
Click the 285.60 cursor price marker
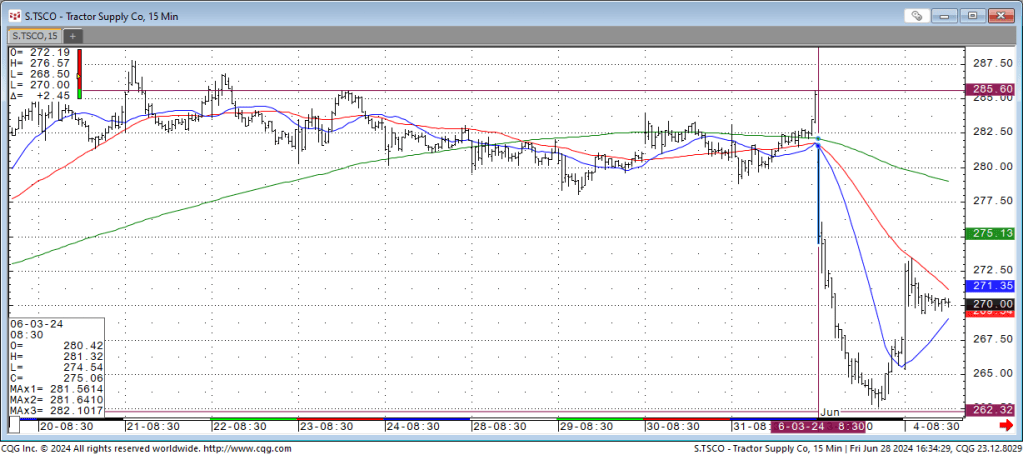click(x=992, y=90)
